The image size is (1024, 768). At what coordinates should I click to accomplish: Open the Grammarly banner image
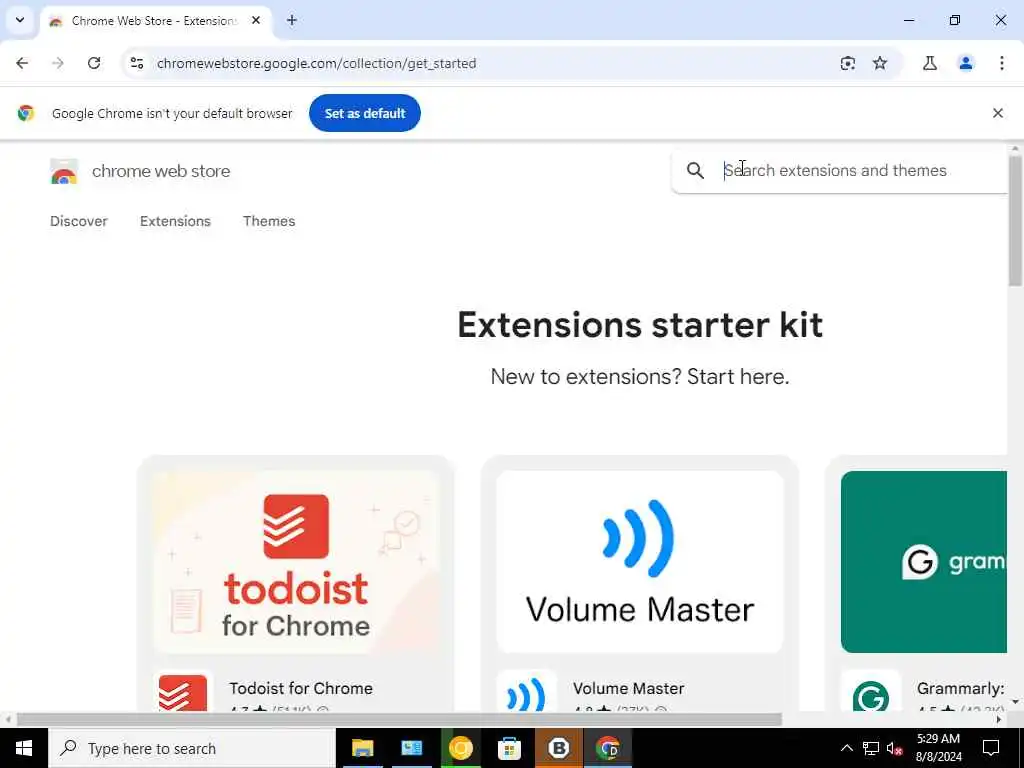[x=923, y=562]
